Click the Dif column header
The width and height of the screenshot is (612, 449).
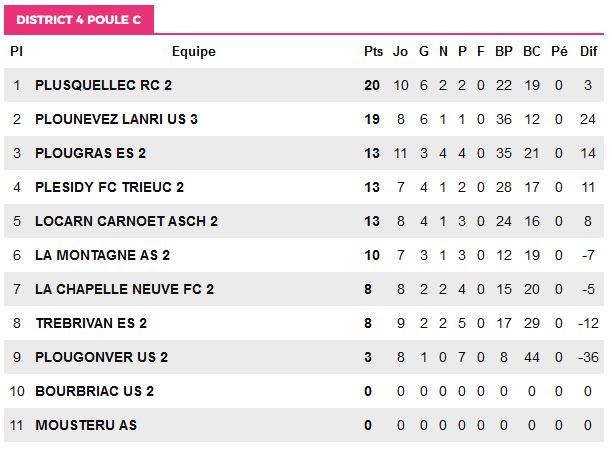click(x=589, y=51)
